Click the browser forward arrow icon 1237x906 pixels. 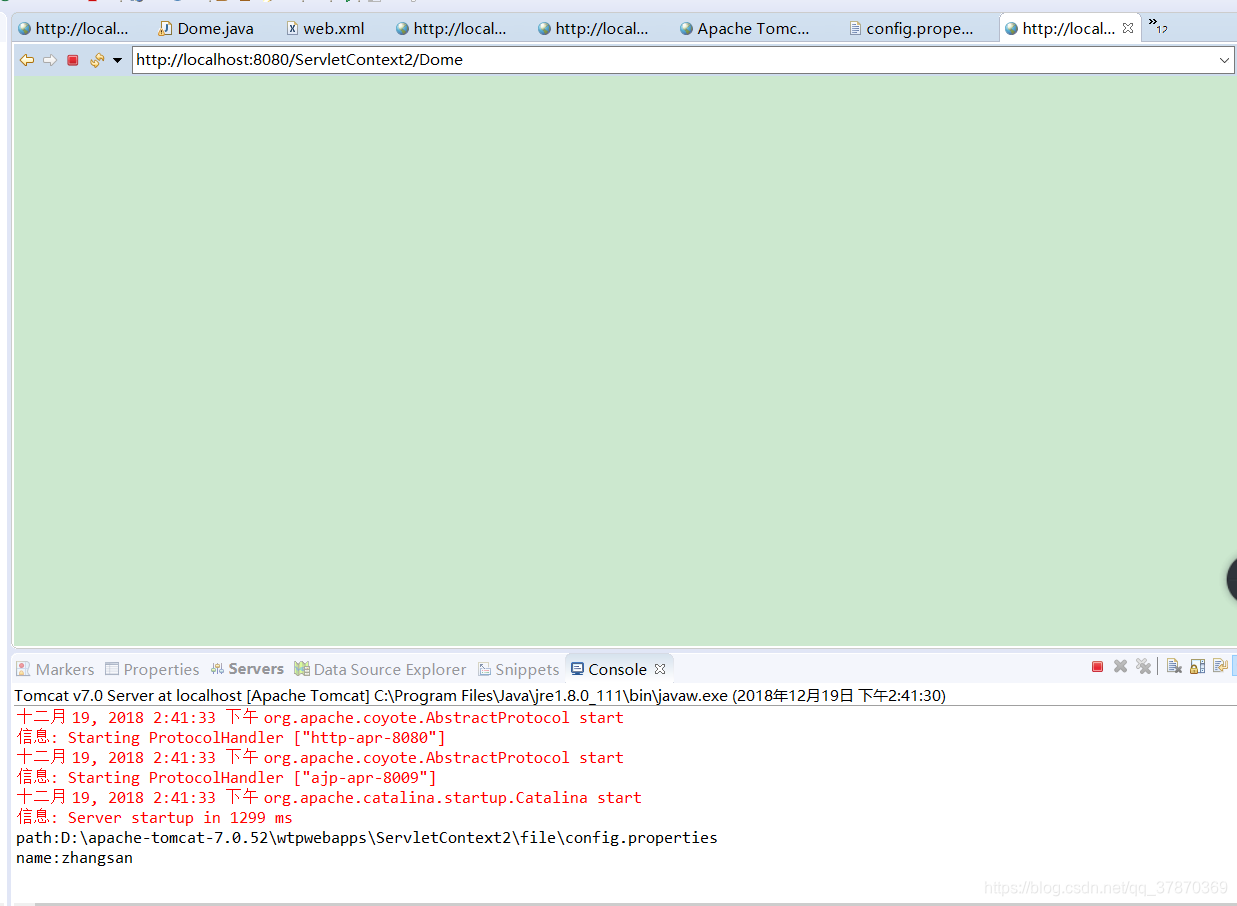(x=49, y=60)
